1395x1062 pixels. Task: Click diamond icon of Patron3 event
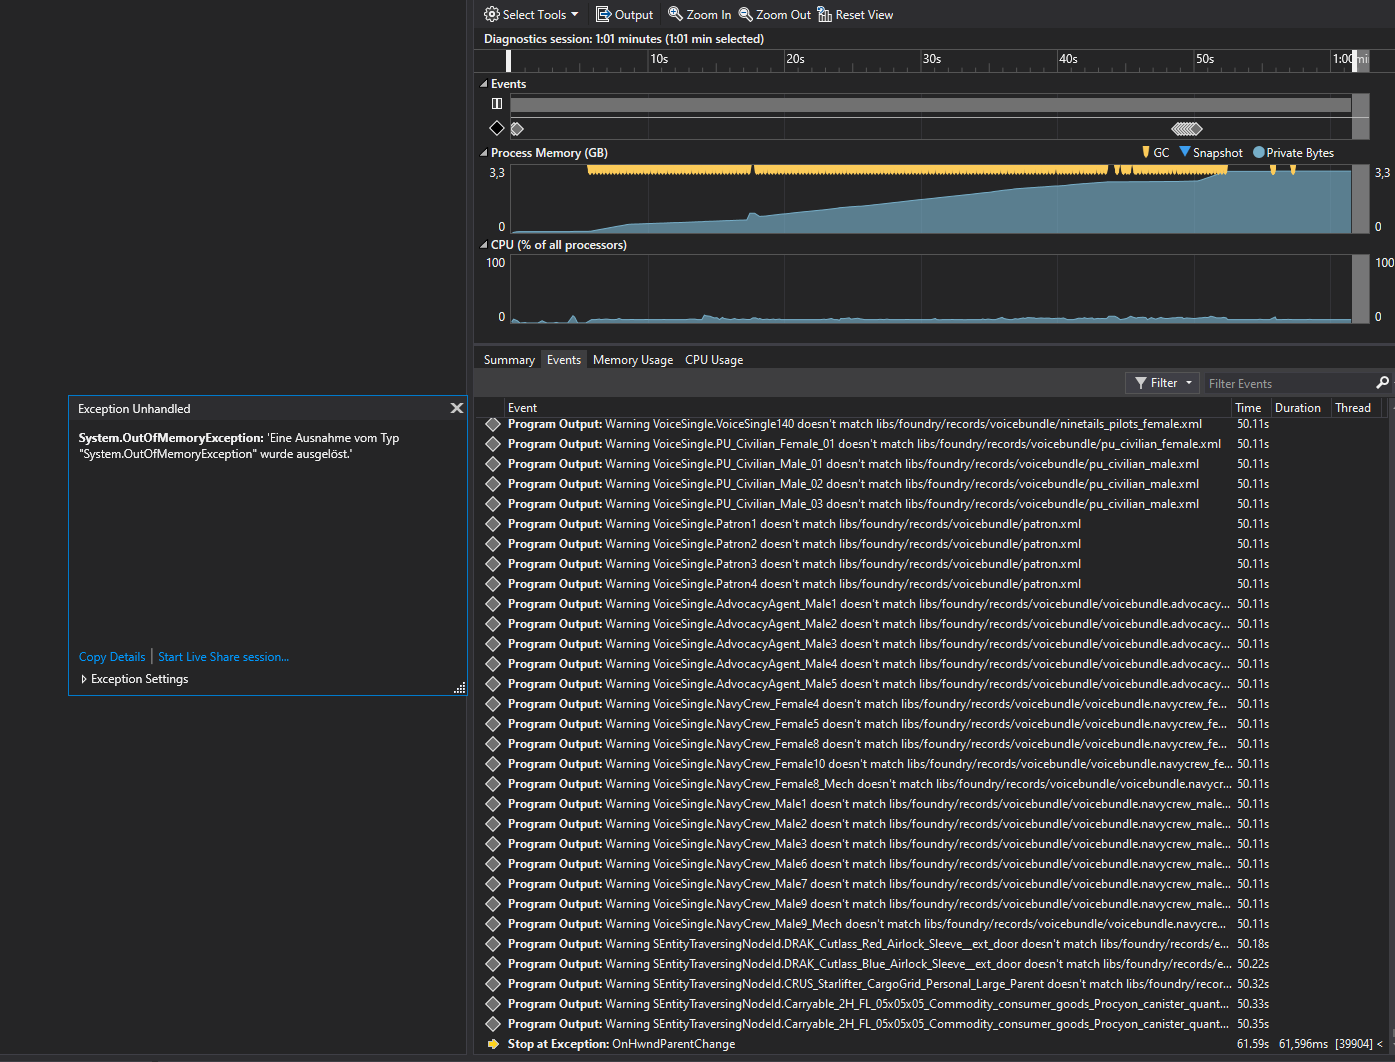pos(493,564)
